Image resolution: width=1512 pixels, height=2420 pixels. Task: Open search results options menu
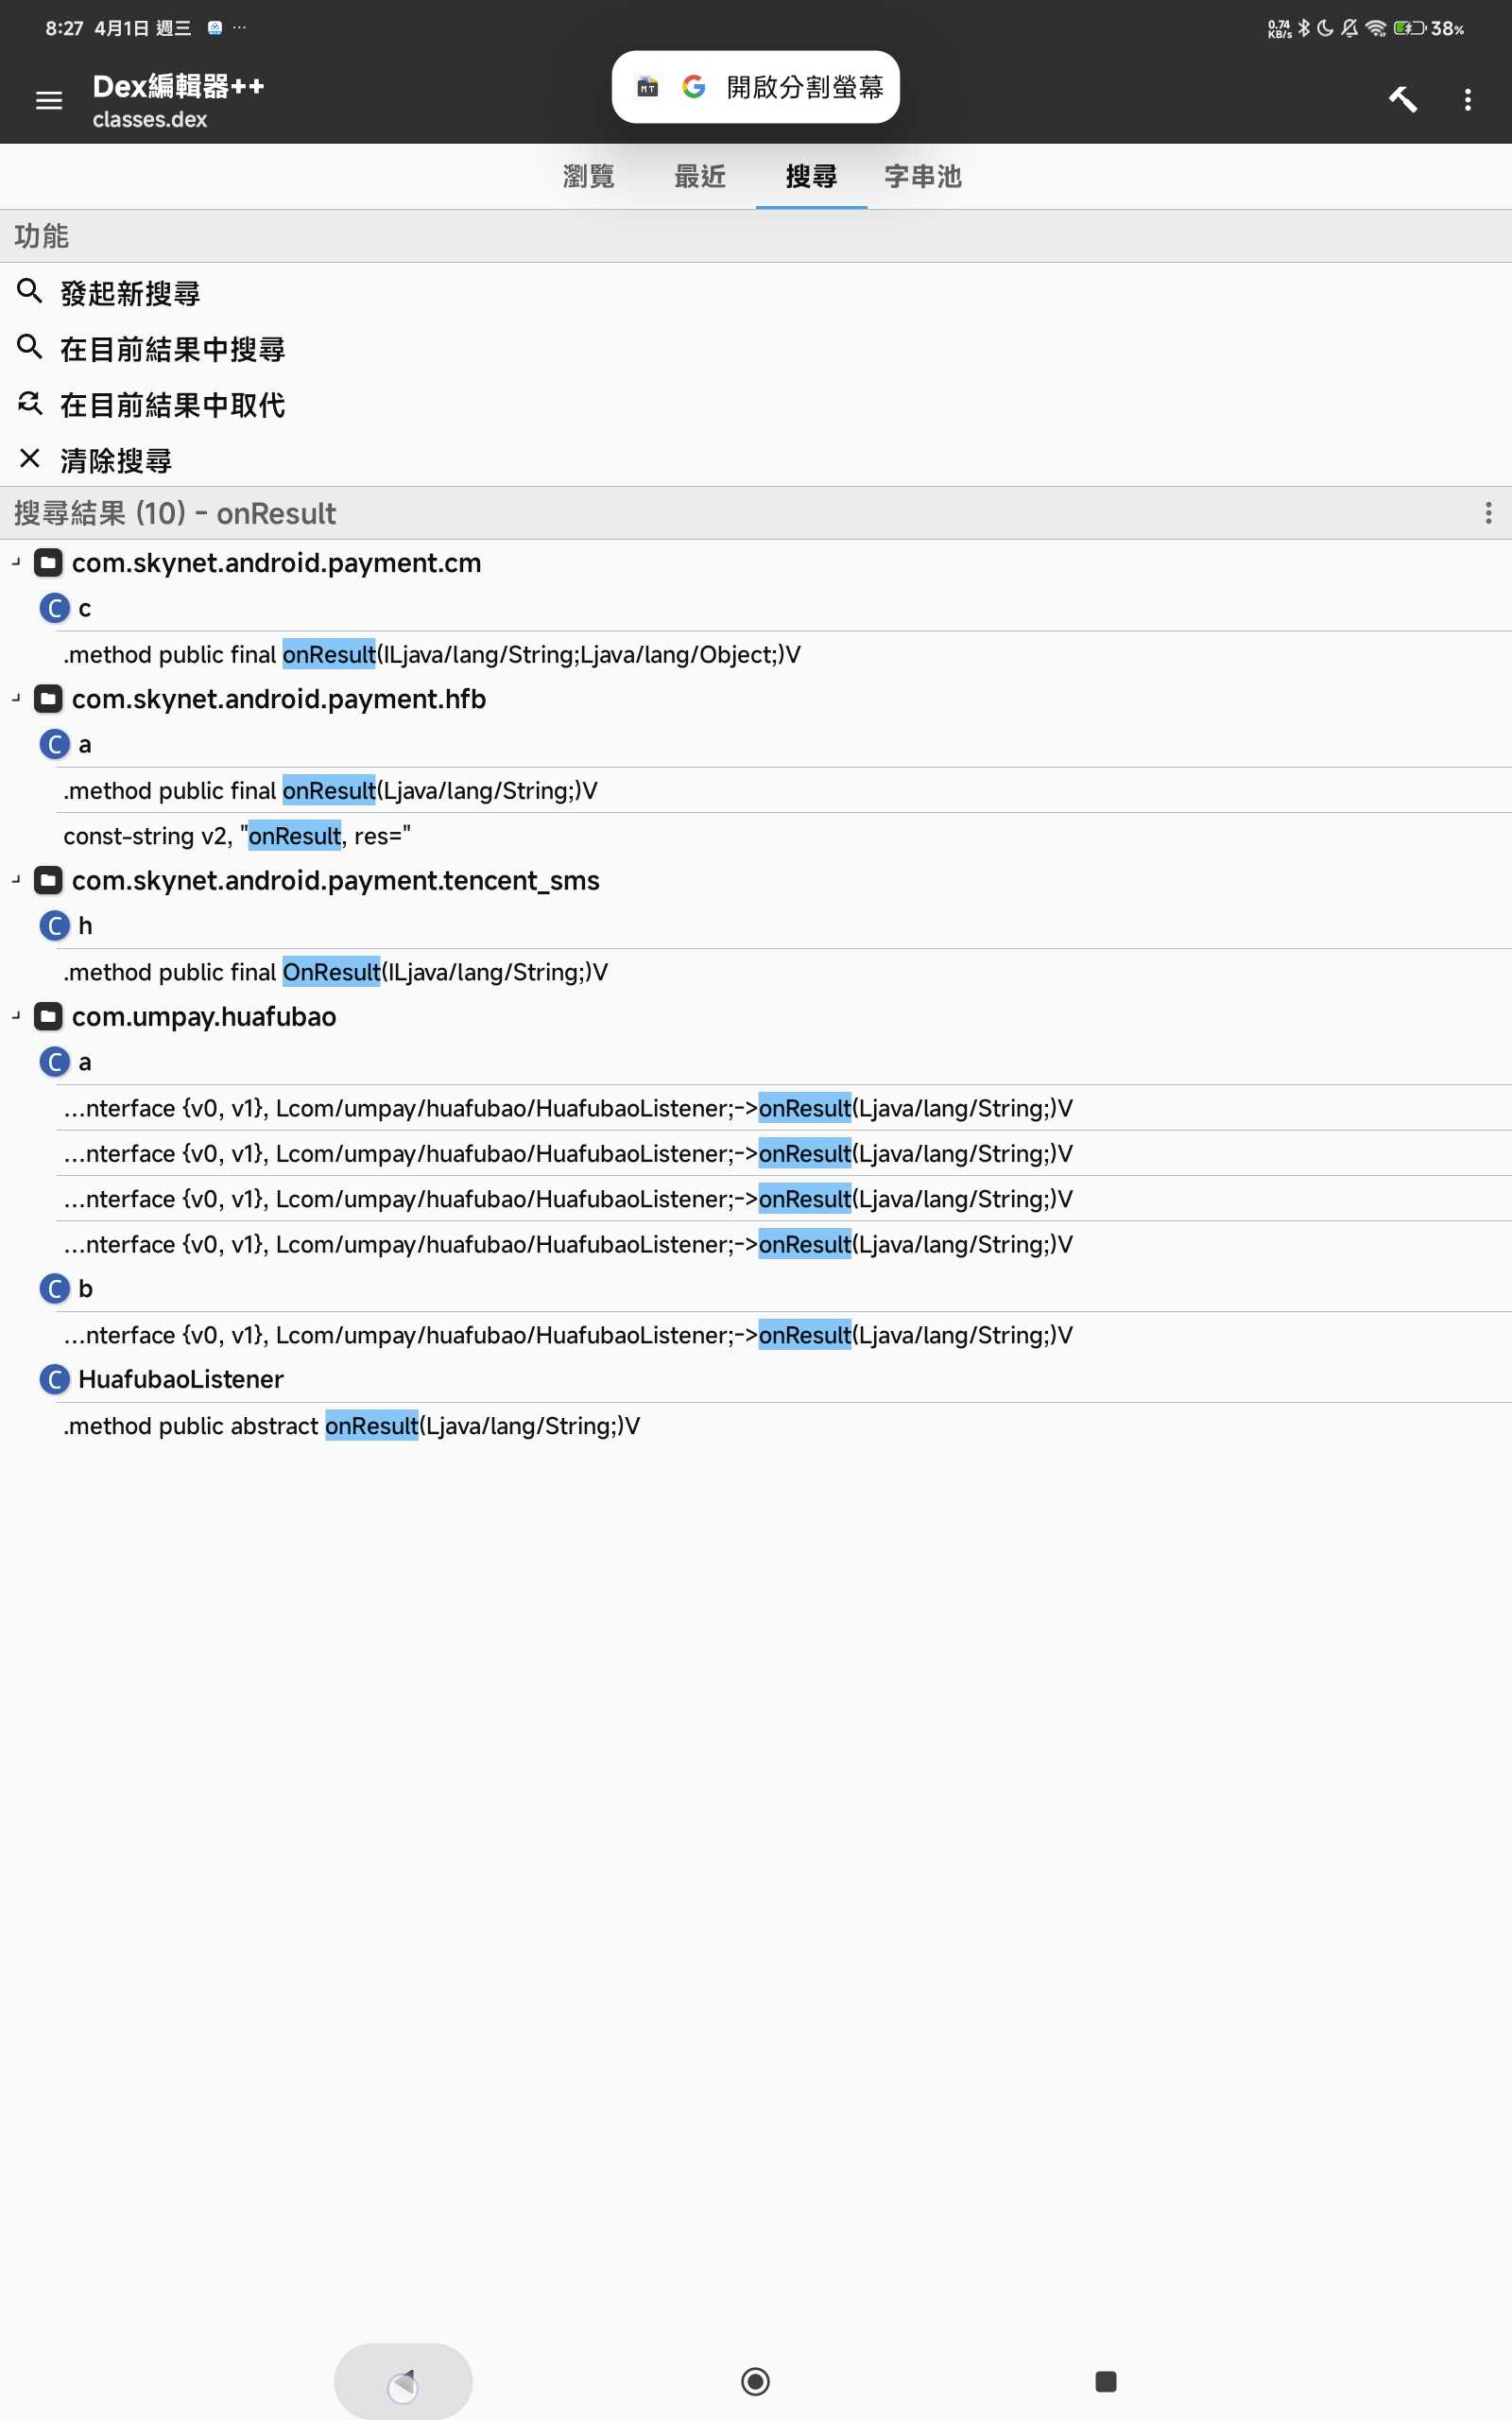[1488, 513]
